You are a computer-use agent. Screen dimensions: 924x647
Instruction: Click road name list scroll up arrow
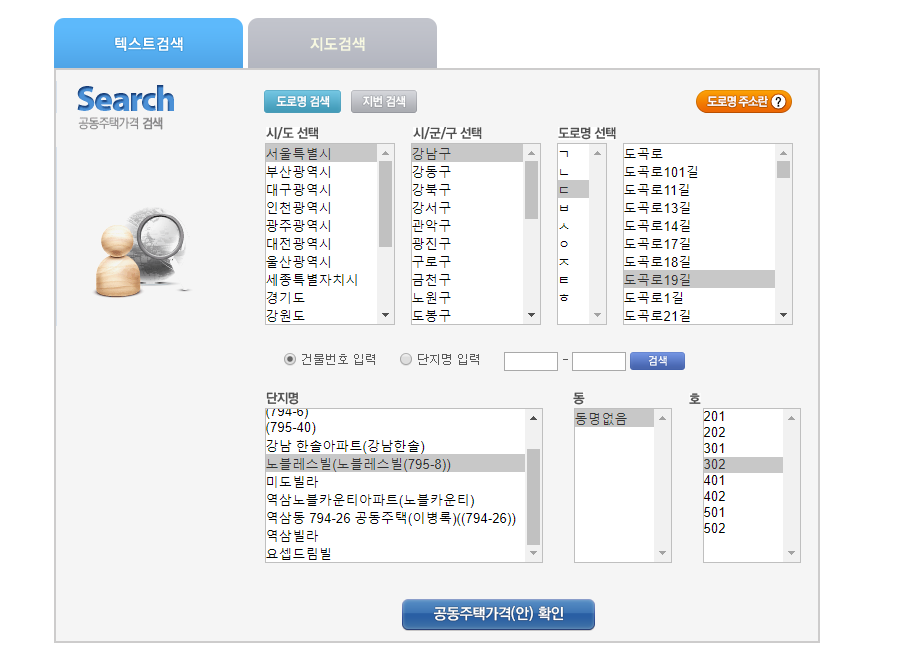783,153
